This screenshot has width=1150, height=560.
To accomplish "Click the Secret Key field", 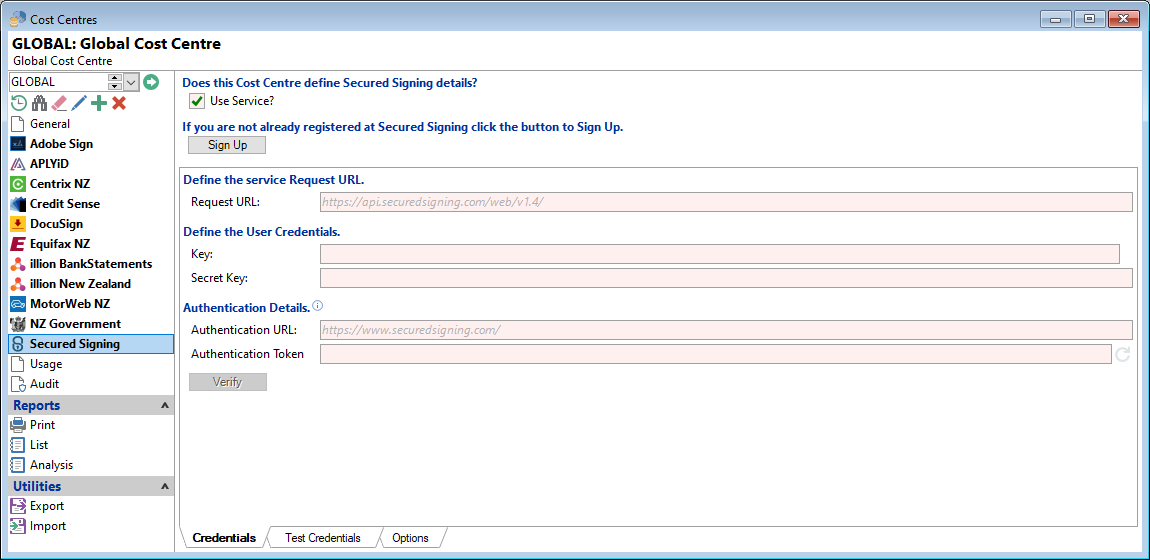I will (x=726, y=278).
